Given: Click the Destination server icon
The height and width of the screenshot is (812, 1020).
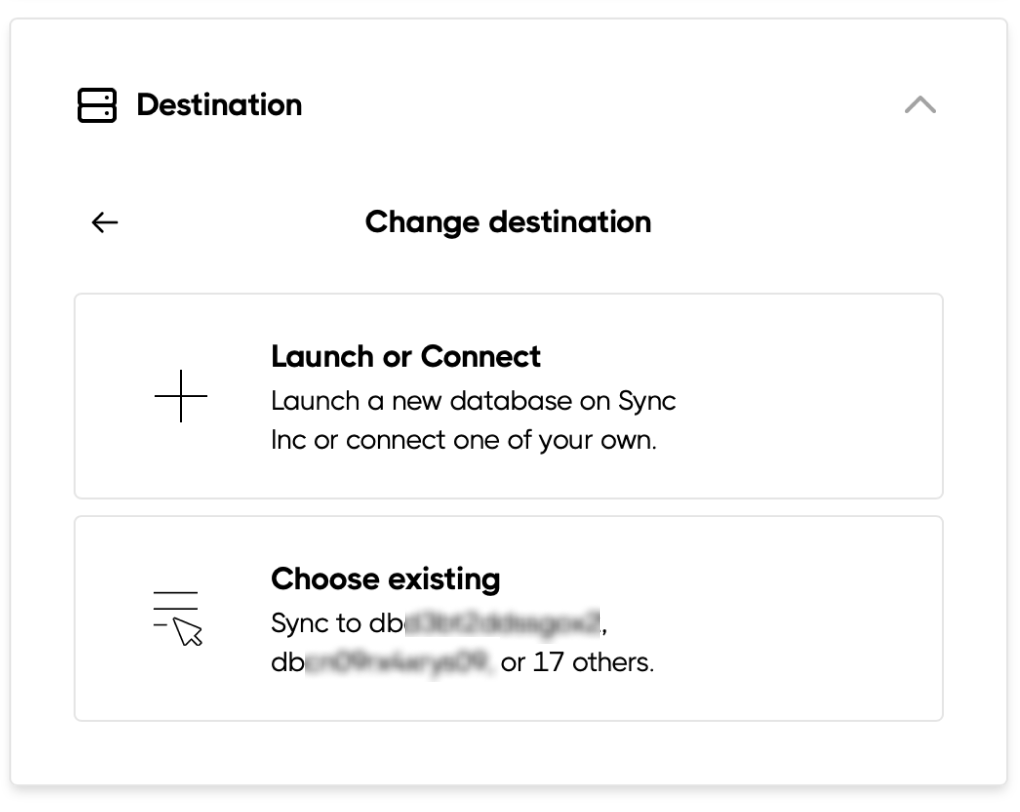Looking at the screenshot, I should (97, 105).
